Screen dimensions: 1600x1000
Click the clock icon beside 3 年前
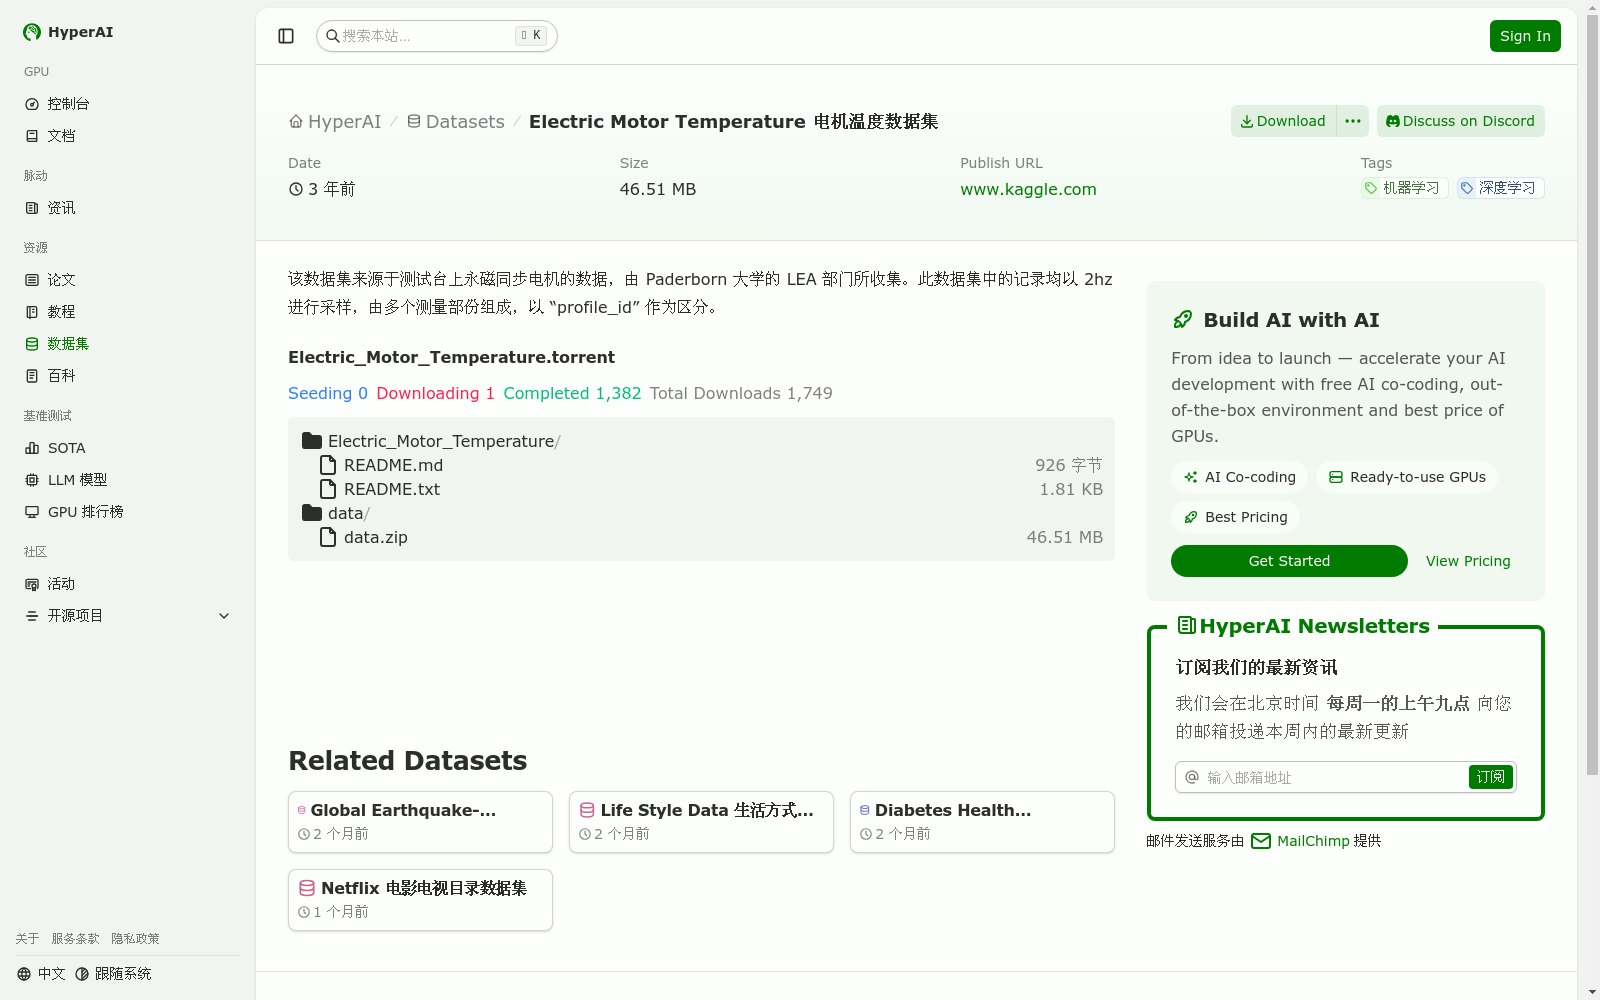click(x=296, y=189)
